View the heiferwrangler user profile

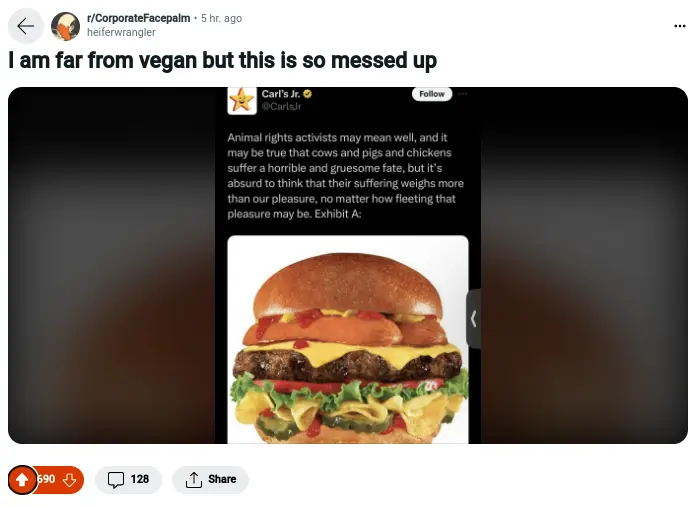tap(121, 32)
